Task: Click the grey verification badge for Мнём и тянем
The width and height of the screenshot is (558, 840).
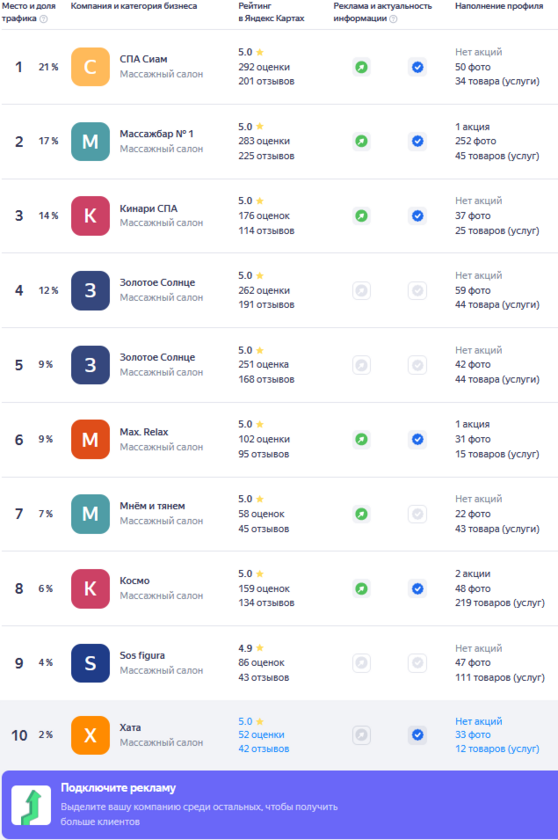Action: pyautogui.click(x=417, y=514)
